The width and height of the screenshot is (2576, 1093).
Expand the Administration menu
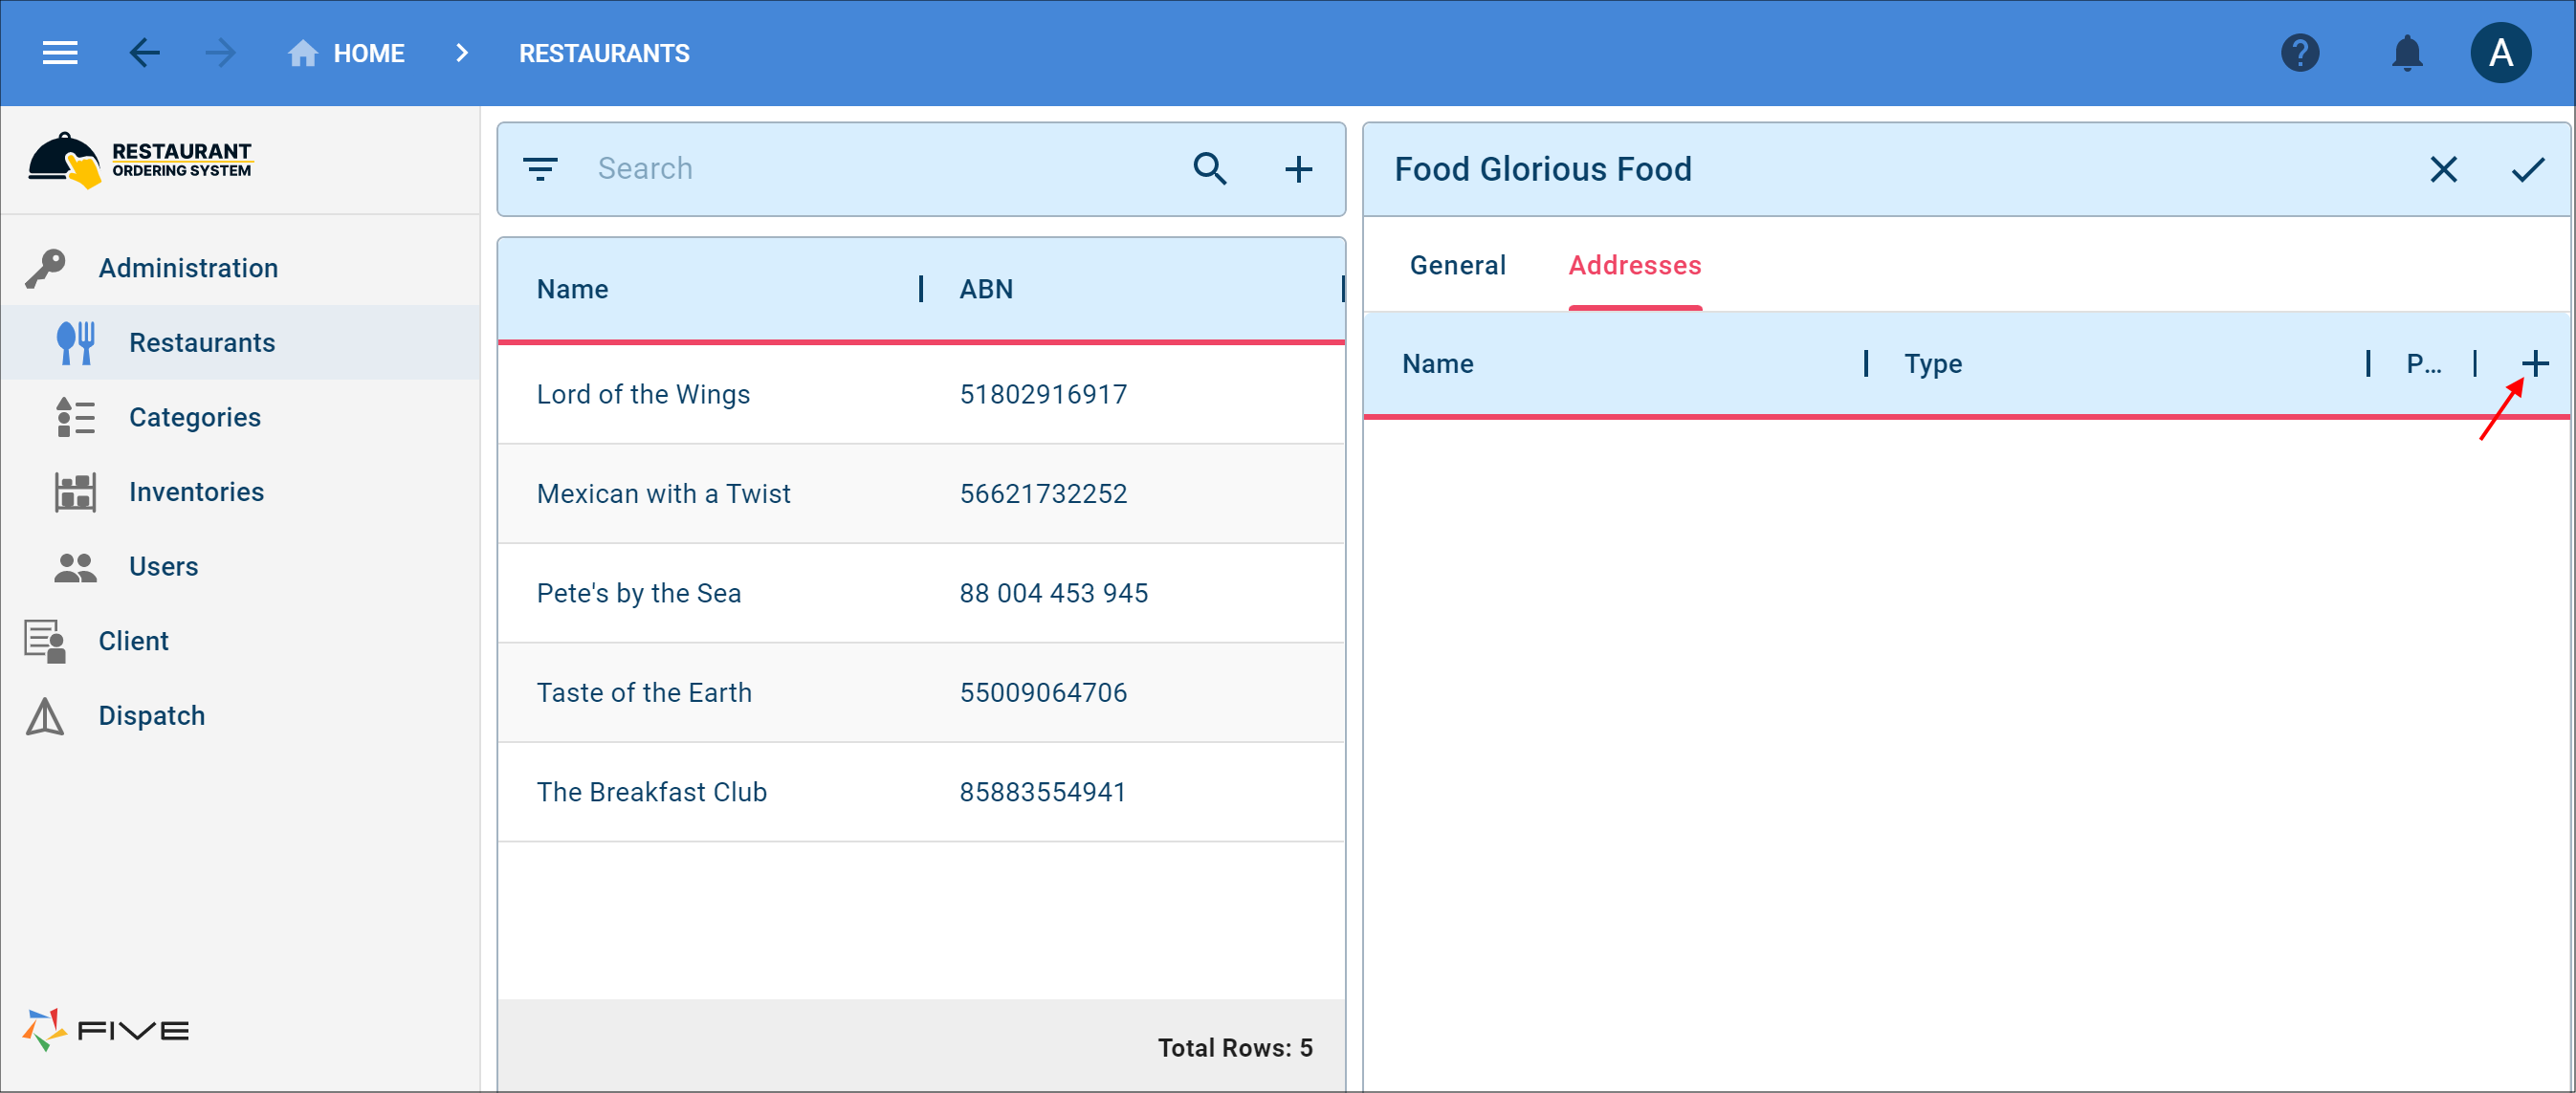pyautogui.click(x=188, y=268)
